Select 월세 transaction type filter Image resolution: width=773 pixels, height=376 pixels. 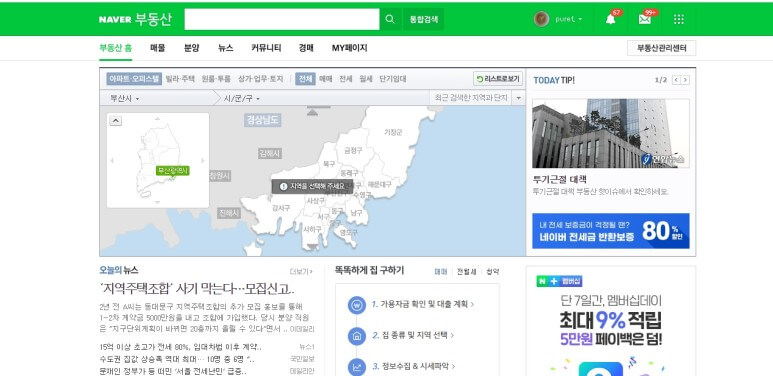pyautogui.click(x=366, y=79)
